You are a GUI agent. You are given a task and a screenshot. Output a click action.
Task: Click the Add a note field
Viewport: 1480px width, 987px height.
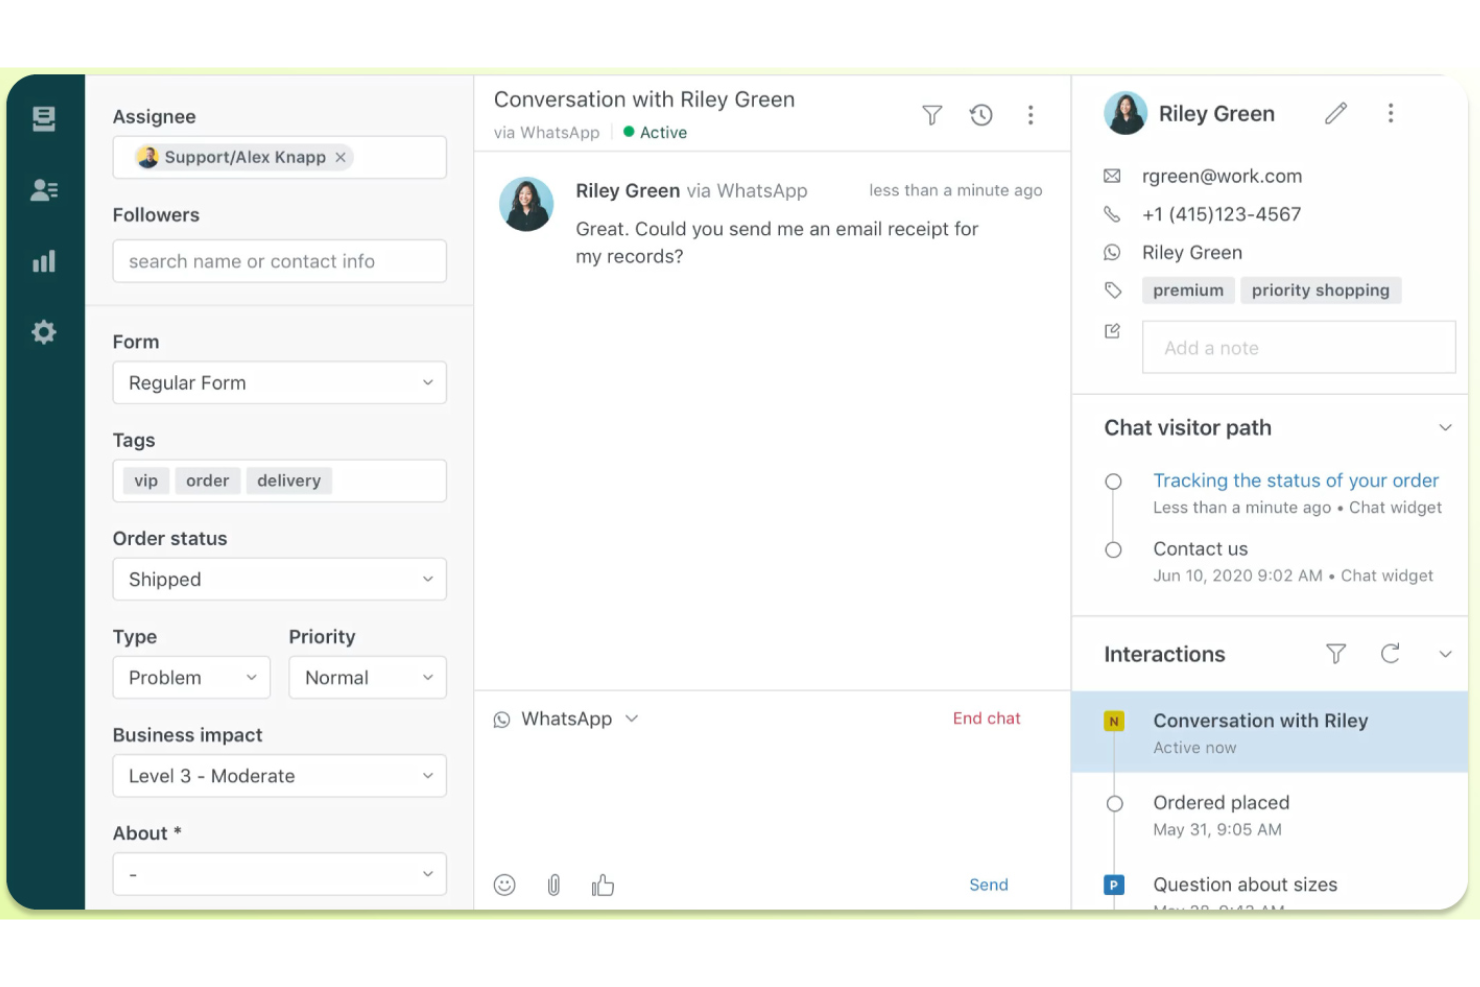pos(1297,347)
